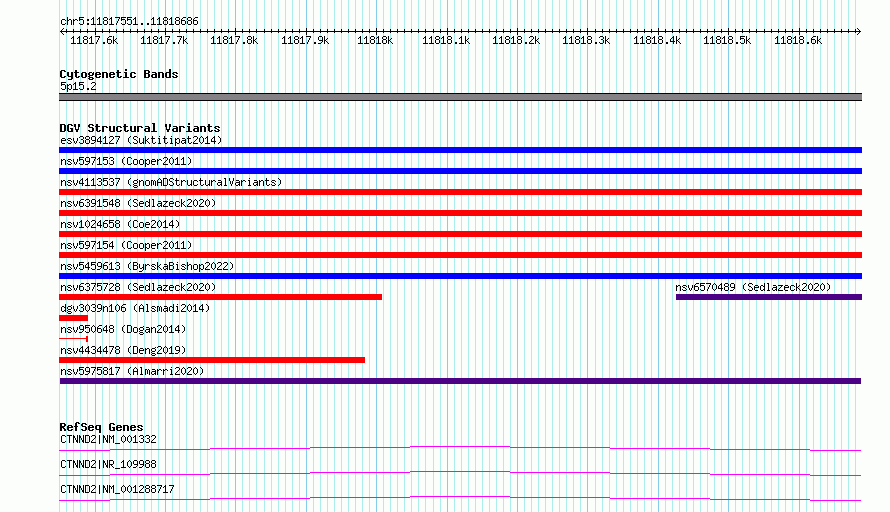The image size is (890, 512).
Task: Select the nsv4434478 (Deng2019) label
Action: pyautogui.click(x=123, y=350)
